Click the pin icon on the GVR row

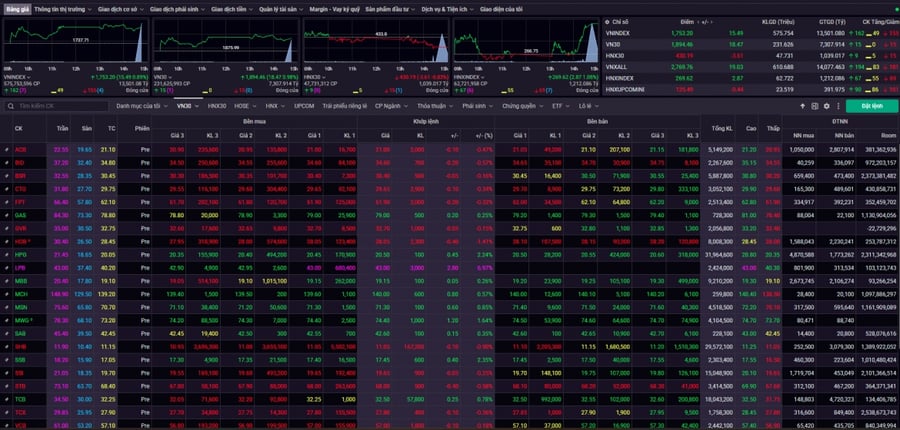pos(7,228)
